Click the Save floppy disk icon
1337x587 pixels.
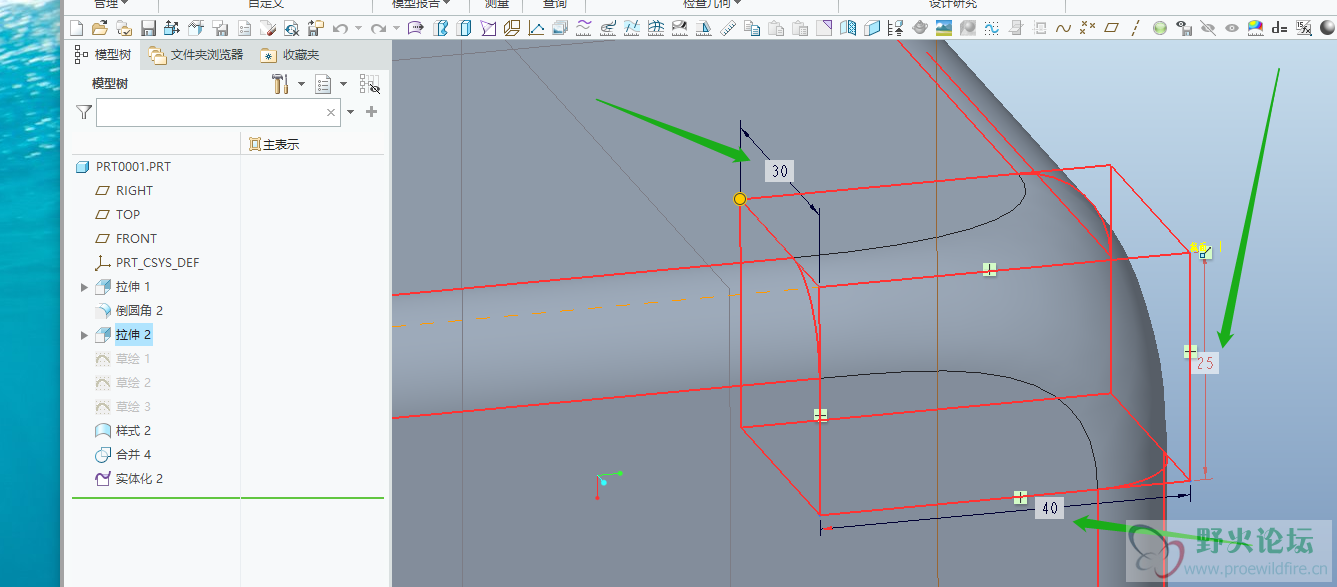[148, 28]
